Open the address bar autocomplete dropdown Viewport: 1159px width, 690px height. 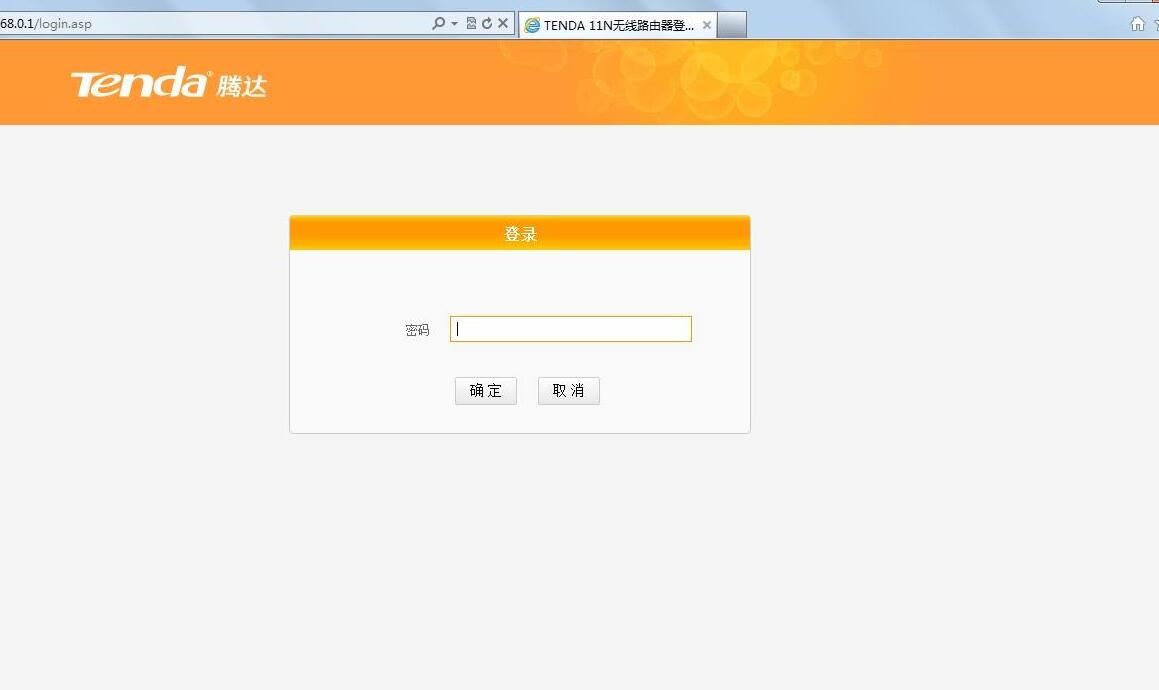click(452, 23)
